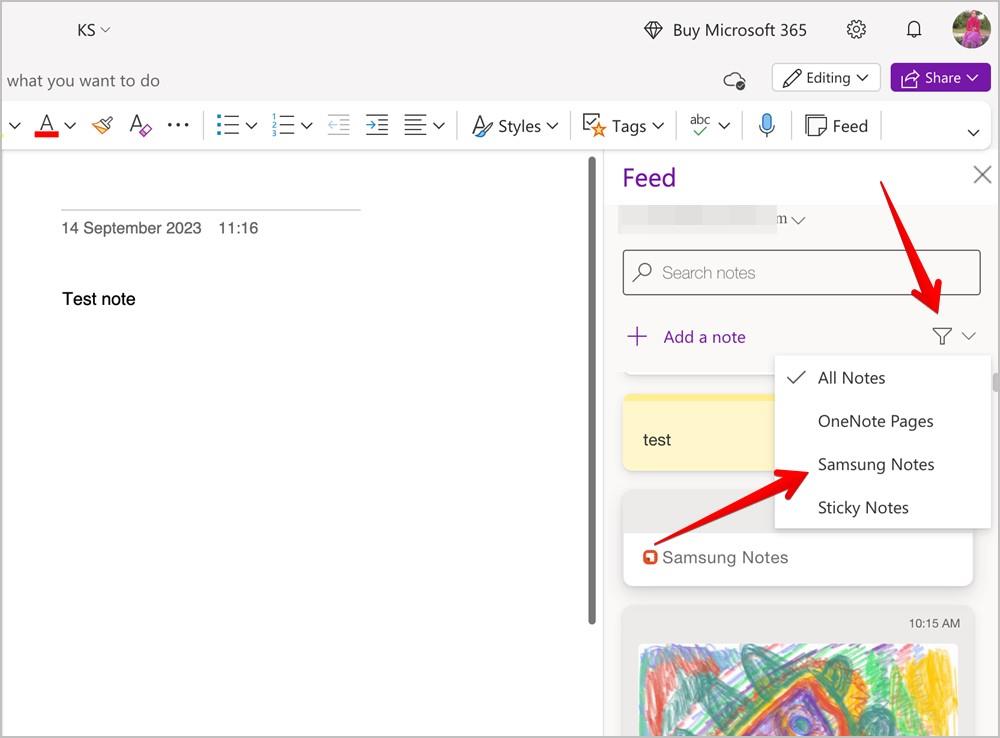
Task: Click the Feed pane scrollbar thumb
Action: [996, 383]
